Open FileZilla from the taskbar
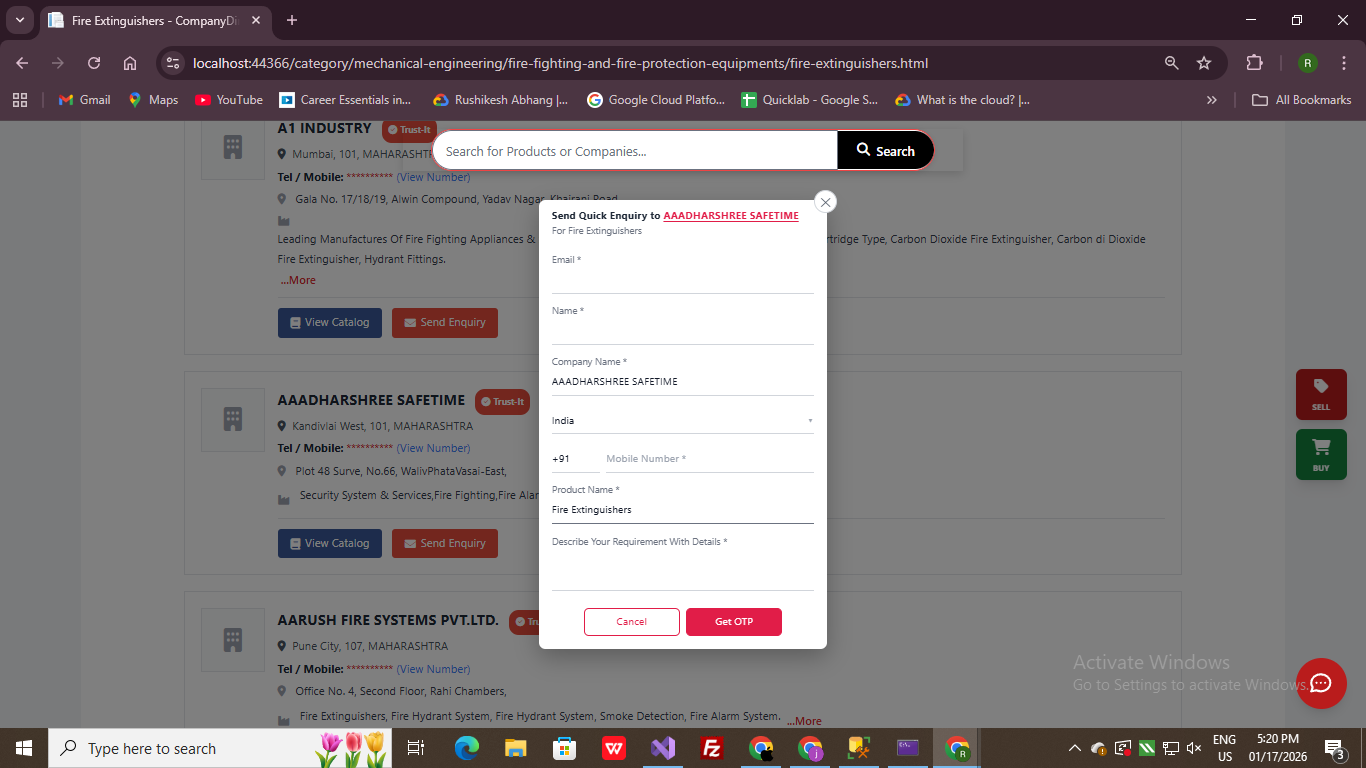1366x768 pixels. click(712, 748)
